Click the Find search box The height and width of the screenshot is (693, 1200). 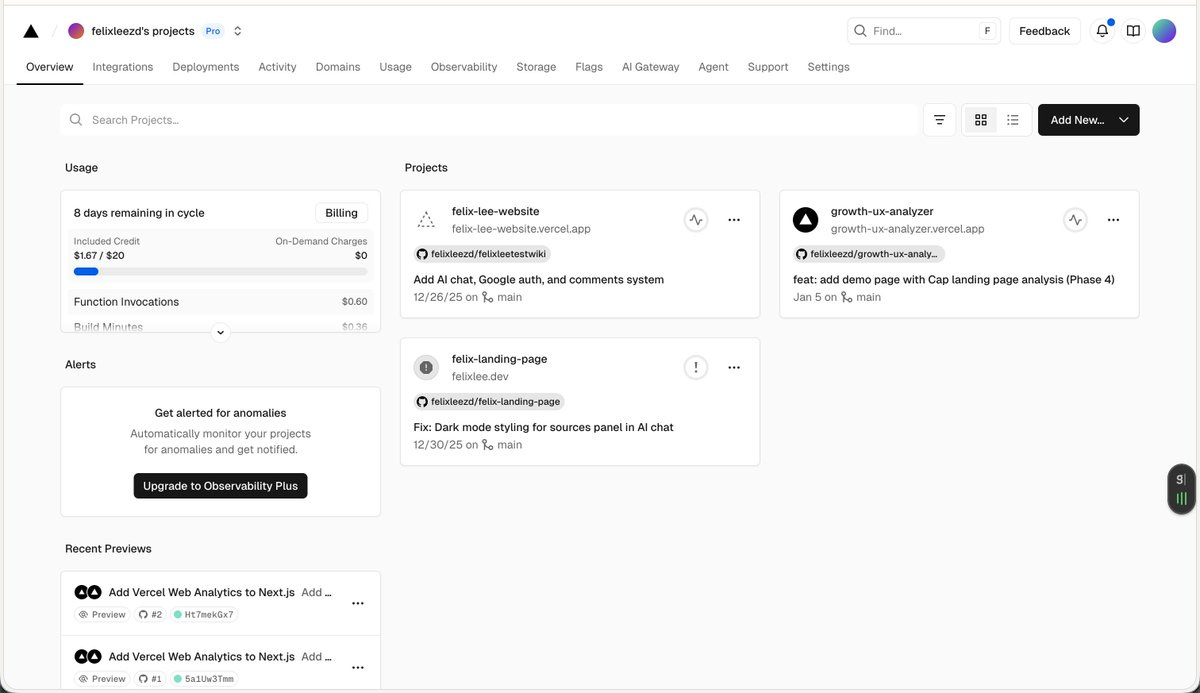click(x=924, y=31)
